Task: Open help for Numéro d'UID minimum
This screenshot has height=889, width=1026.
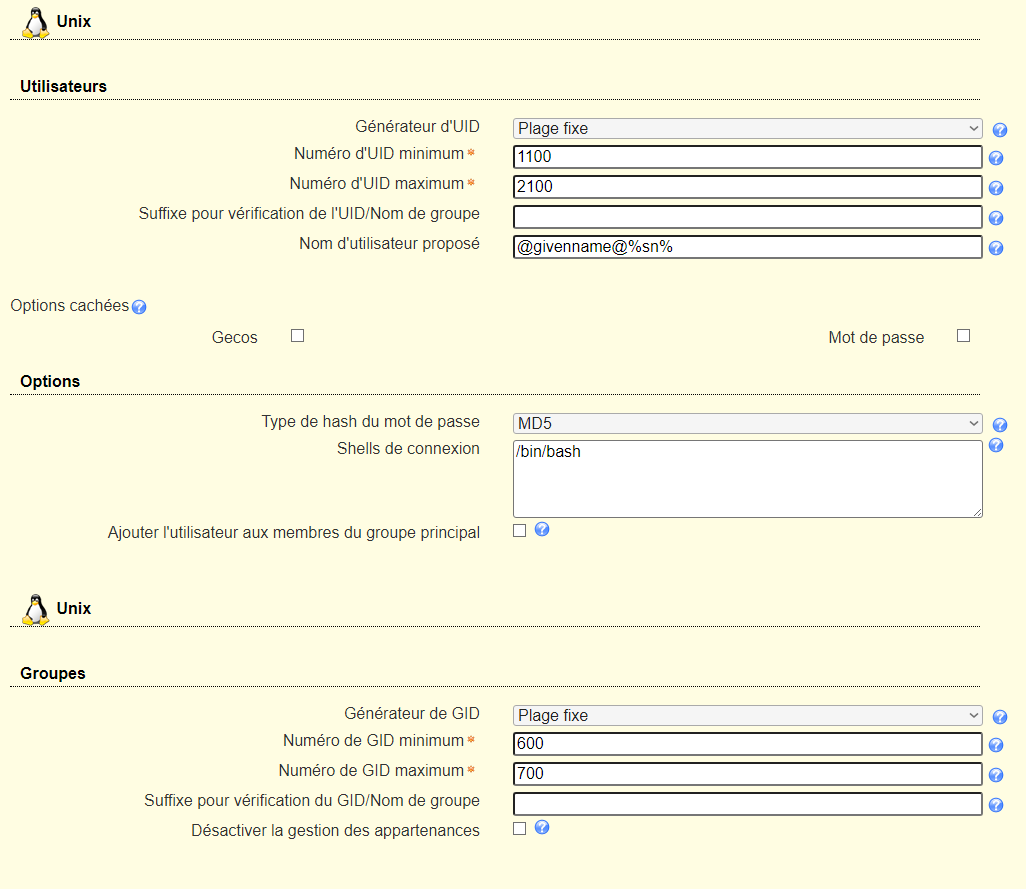Action: [996, 158]
